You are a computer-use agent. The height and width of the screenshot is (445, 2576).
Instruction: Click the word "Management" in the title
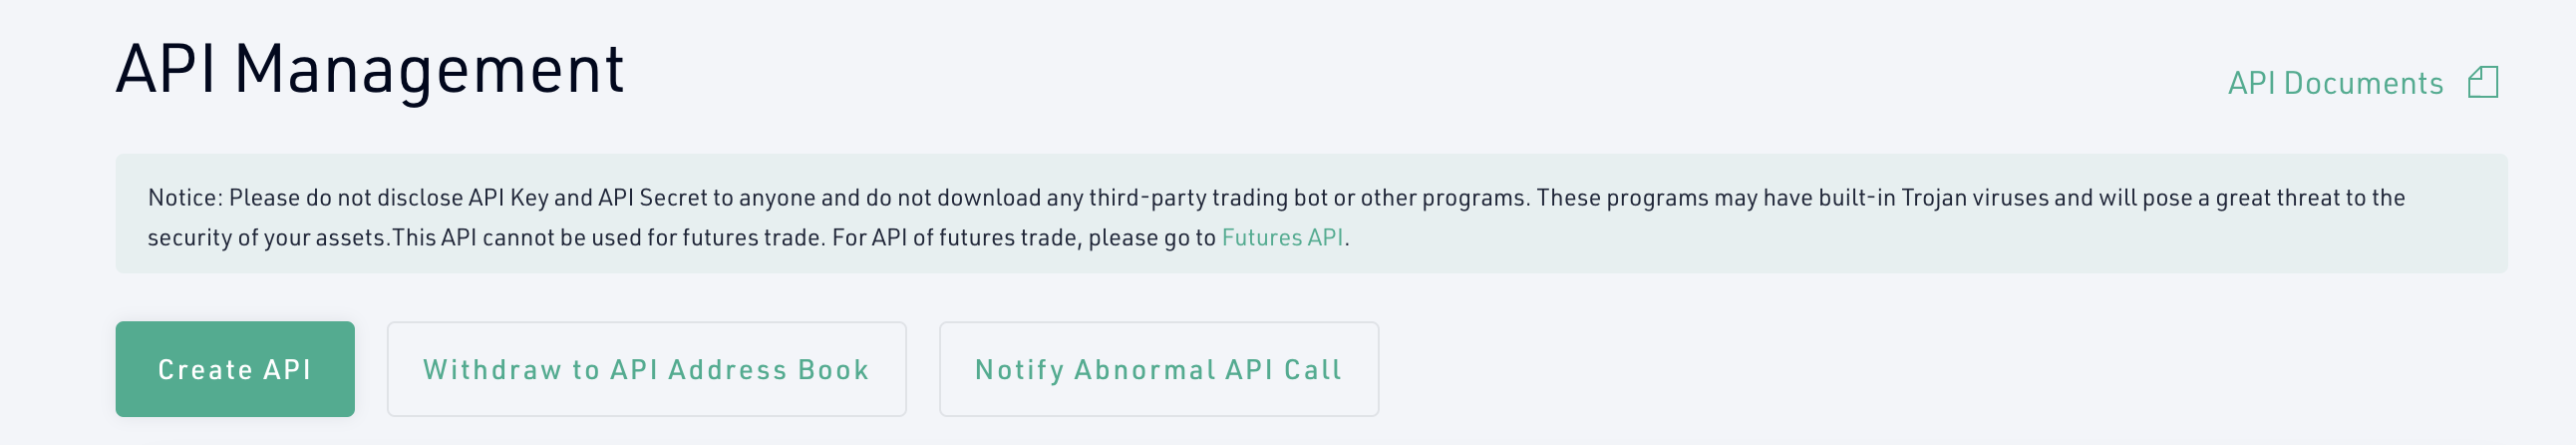[429, 70]
